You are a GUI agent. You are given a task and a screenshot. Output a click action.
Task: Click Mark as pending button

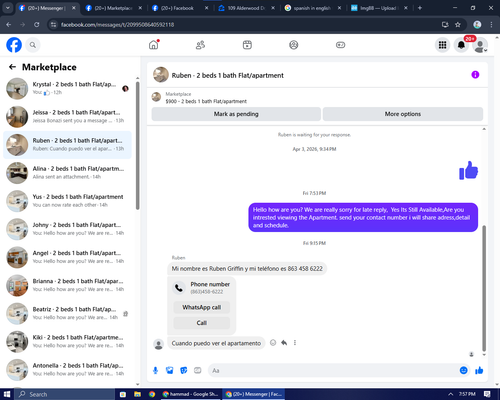click(236, 114)
